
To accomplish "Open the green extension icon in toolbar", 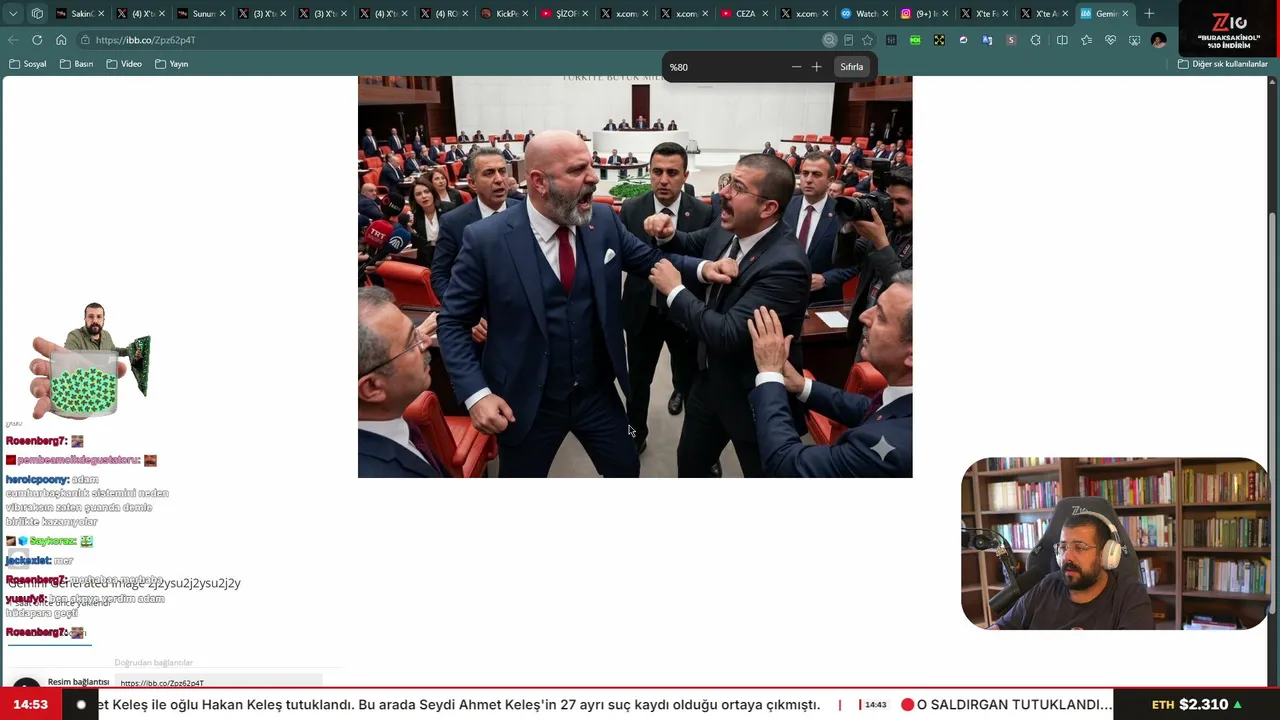I will click(x=915, y=40).
